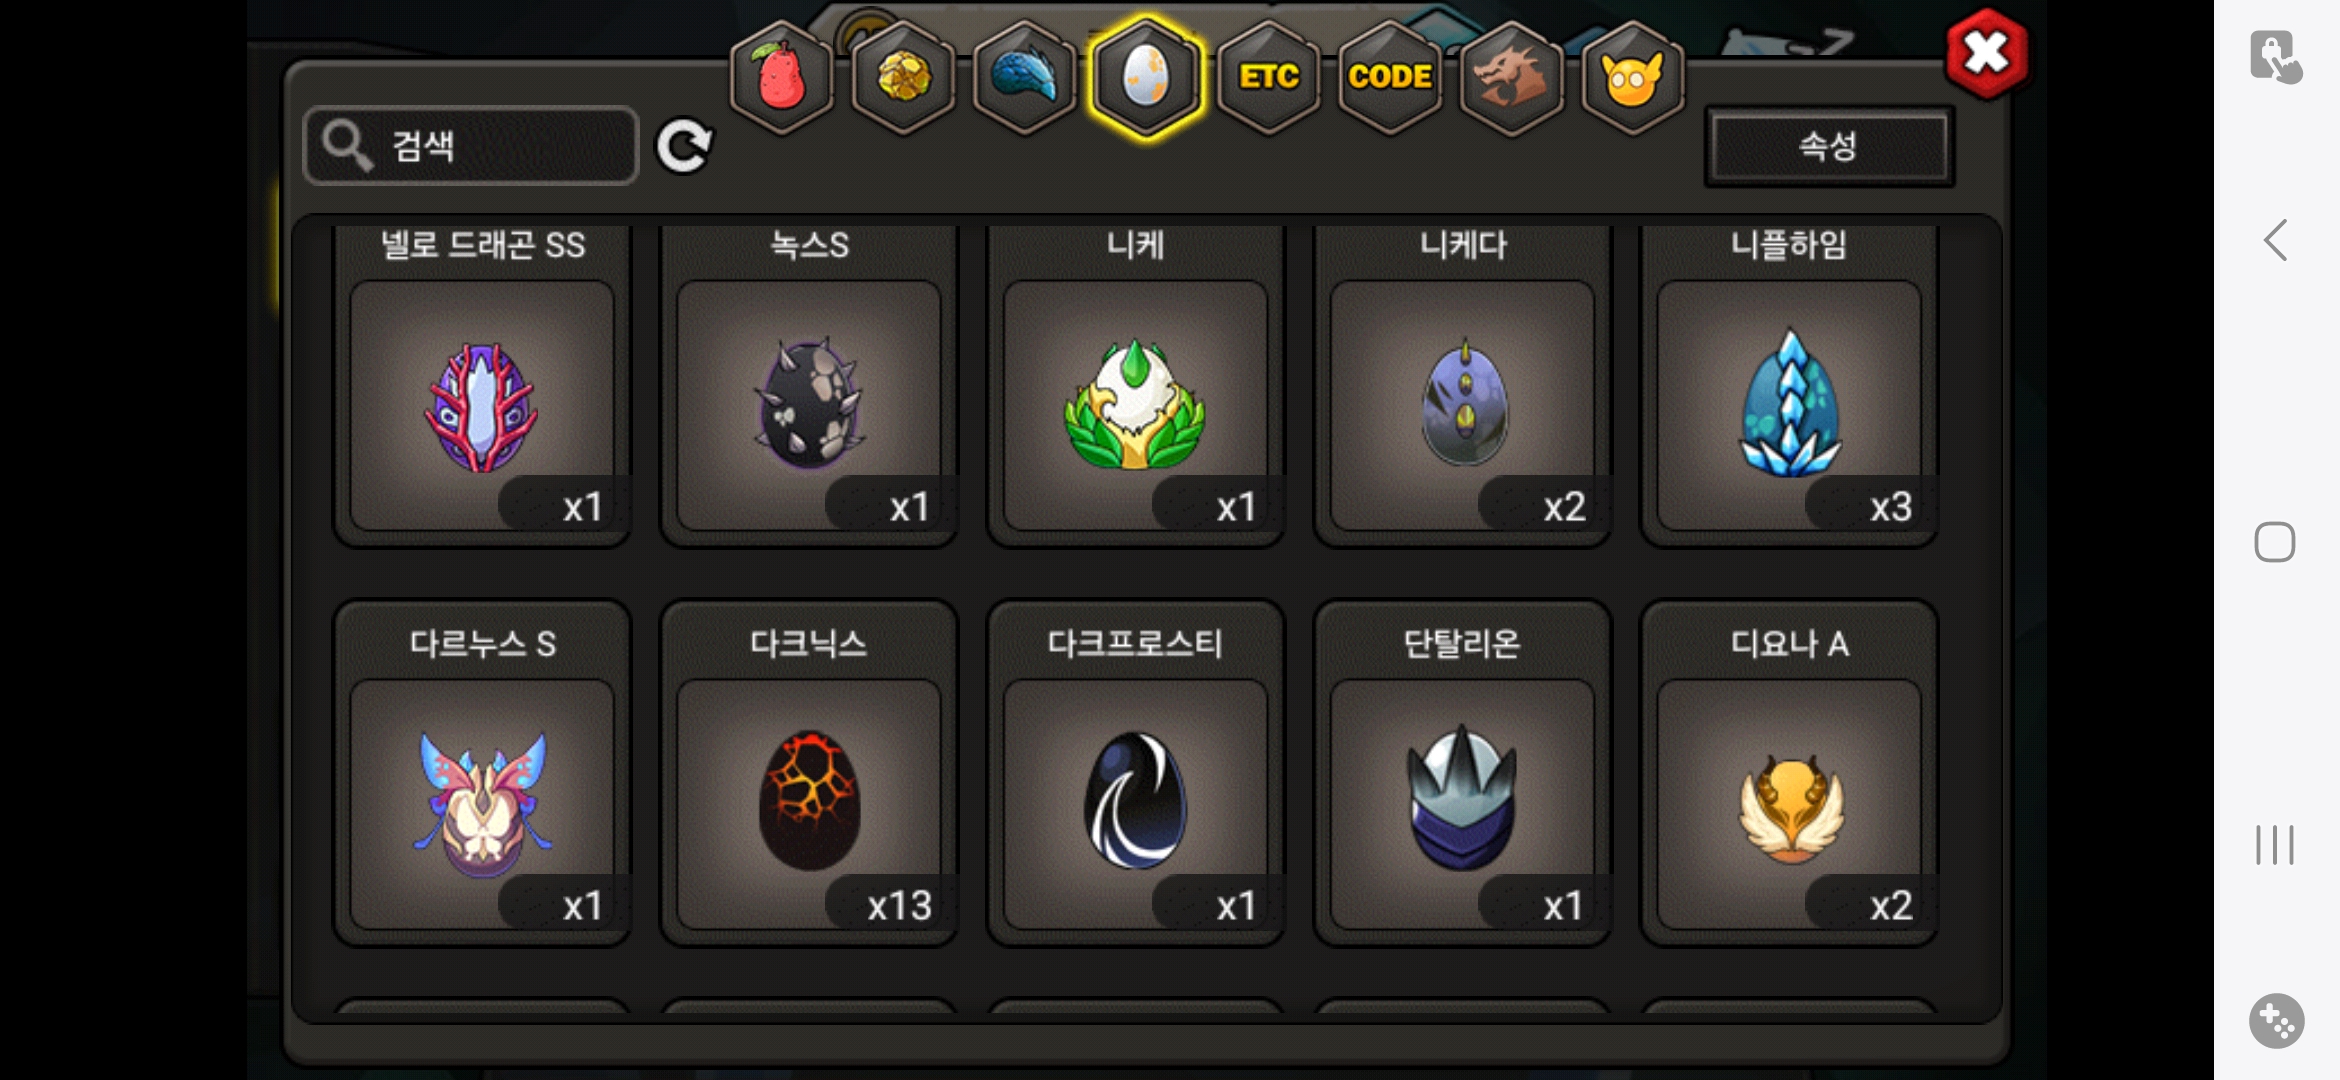Tap the Android back arrow
2340x1080 pixels.
point(2276,240)
